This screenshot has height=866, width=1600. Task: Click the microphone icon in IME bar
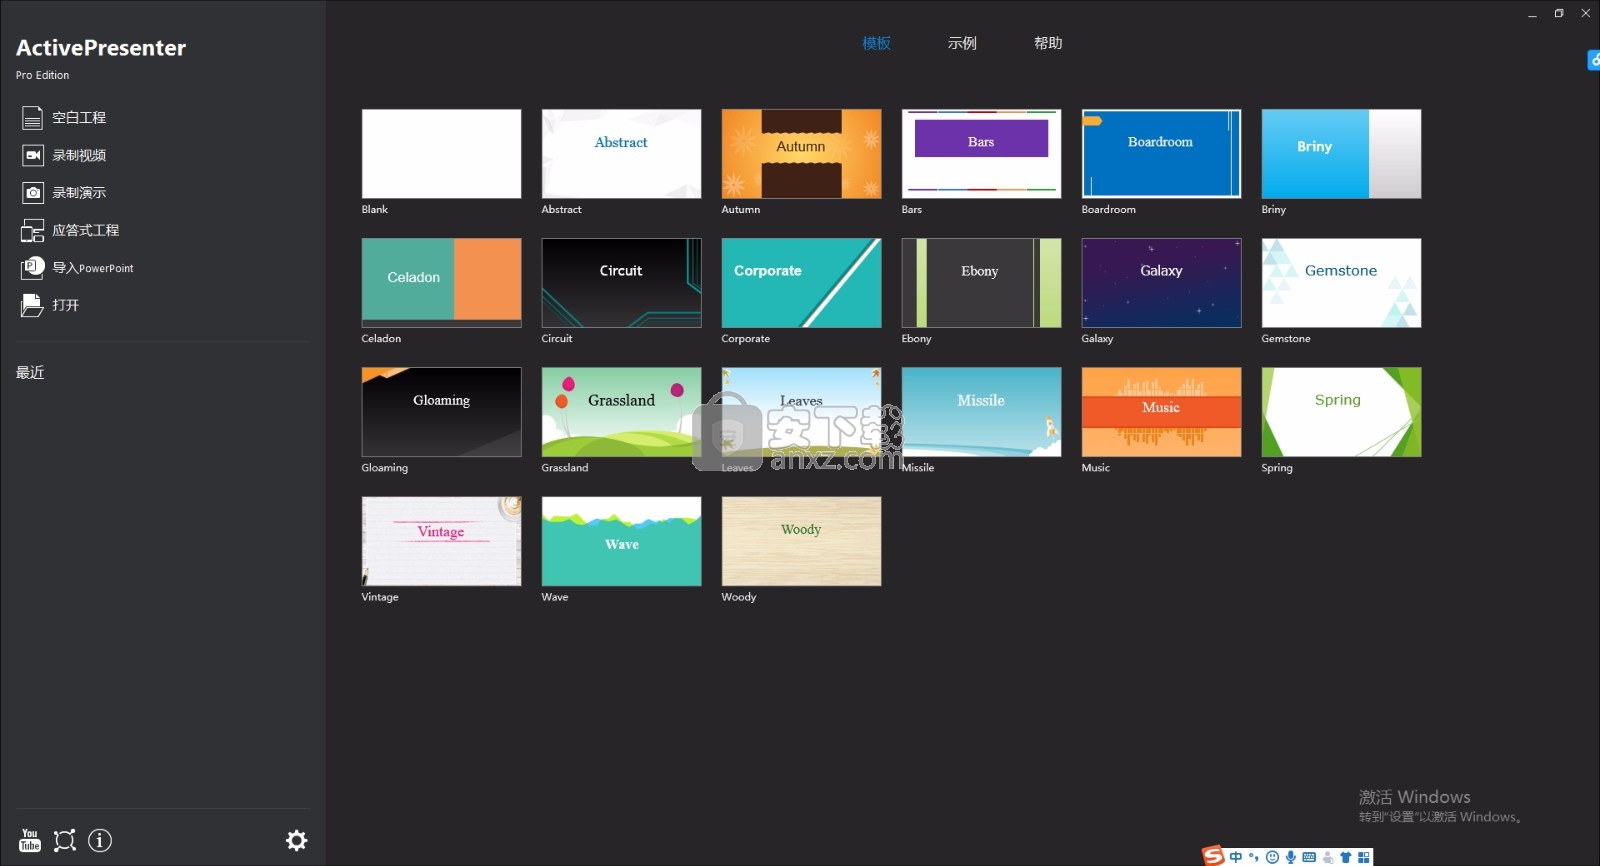(1291, 857)
